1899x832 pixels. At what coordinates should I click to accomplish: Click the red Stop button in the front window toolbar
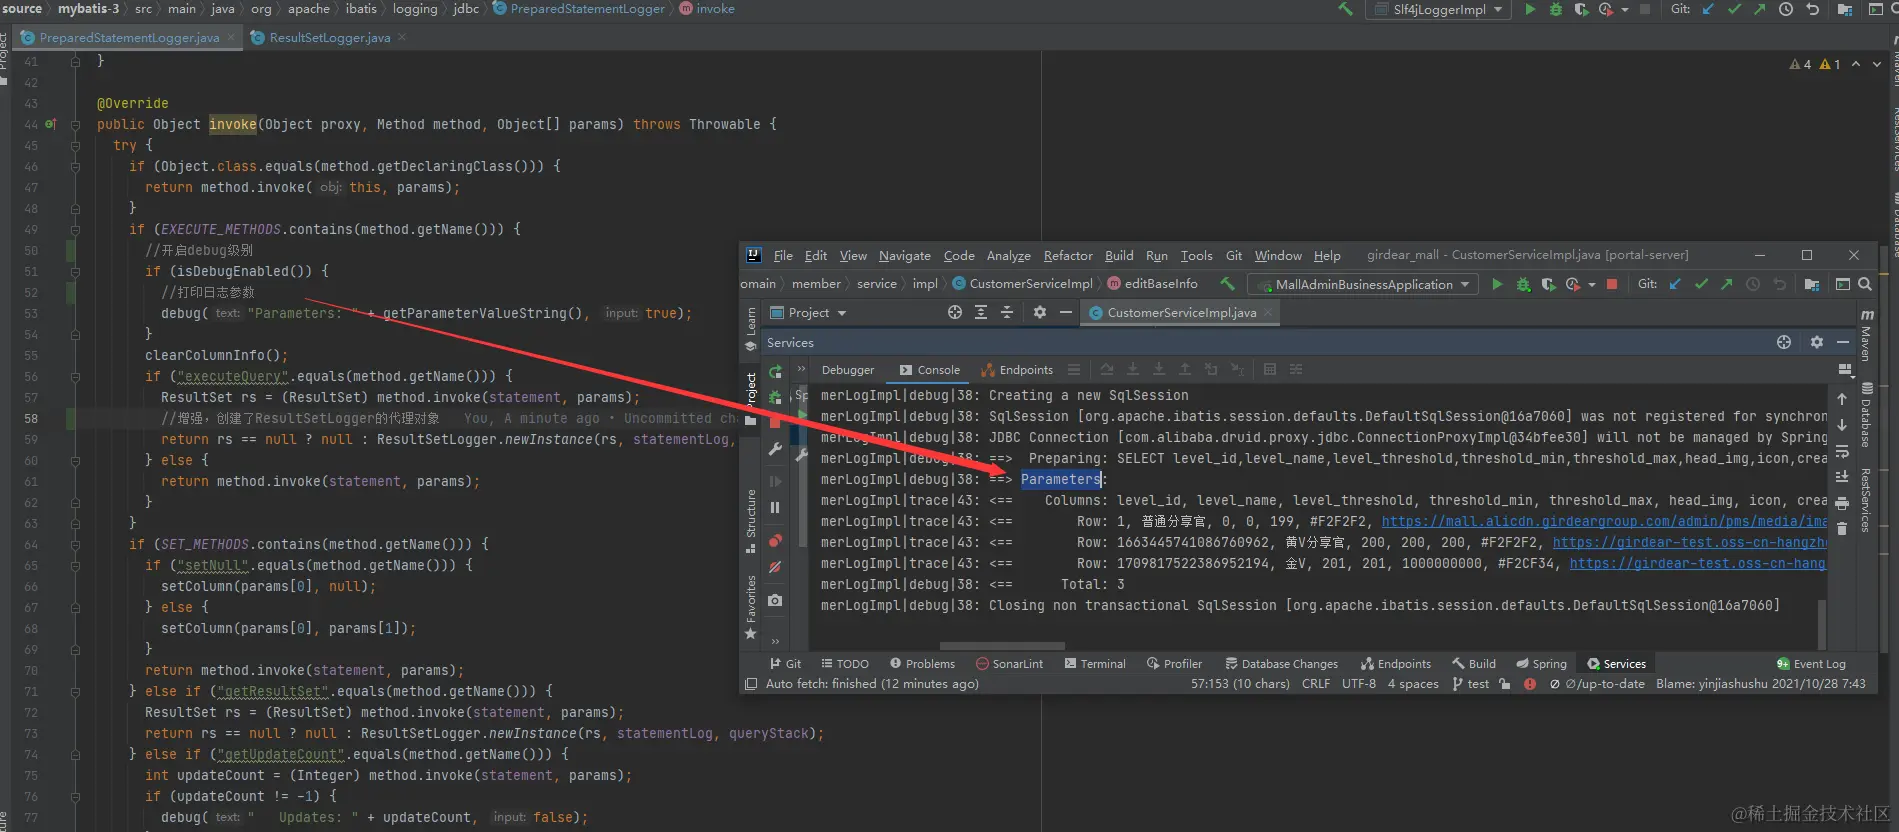point(1612,285)
